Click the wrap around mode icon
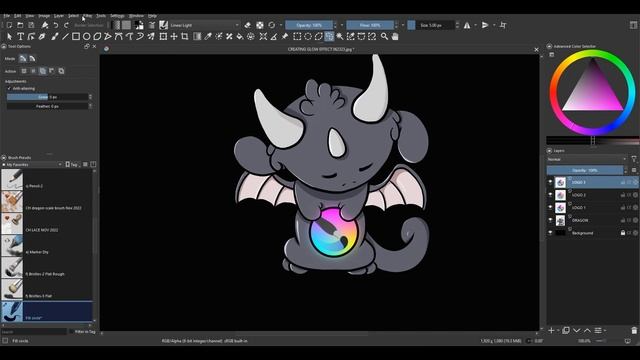Image resolution: width=640 pixels, height=360 pixels. [503, 25]
